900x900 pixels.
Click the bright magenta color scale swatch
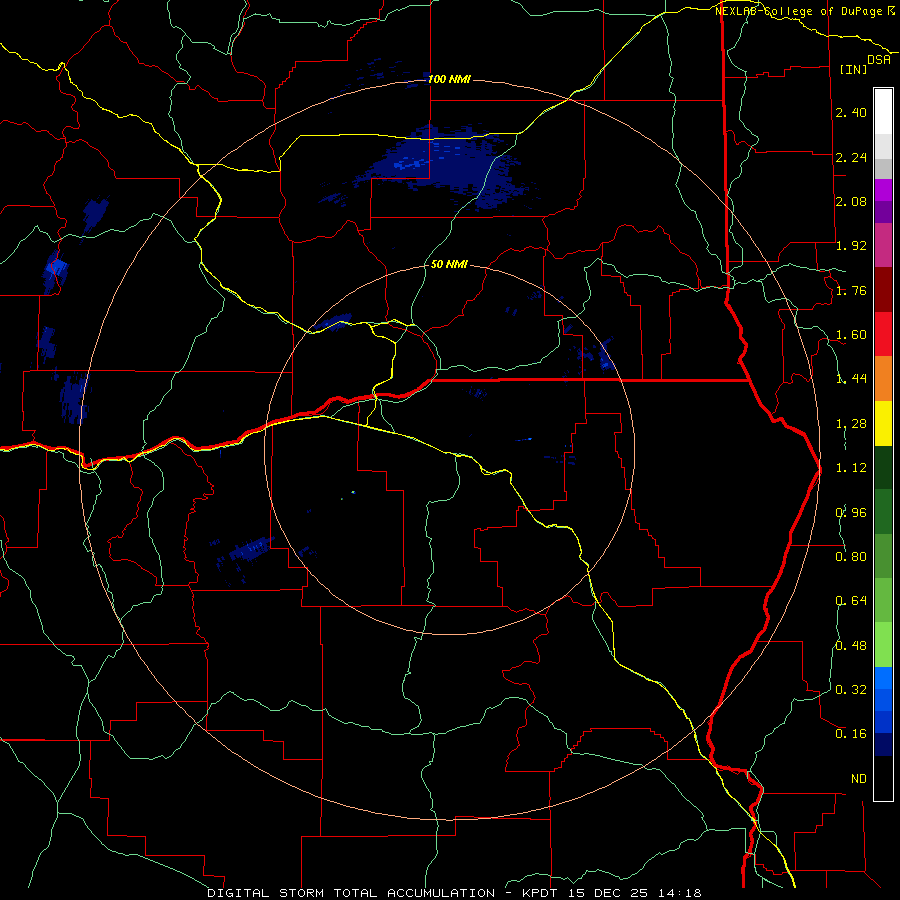[x=883, y=190]
